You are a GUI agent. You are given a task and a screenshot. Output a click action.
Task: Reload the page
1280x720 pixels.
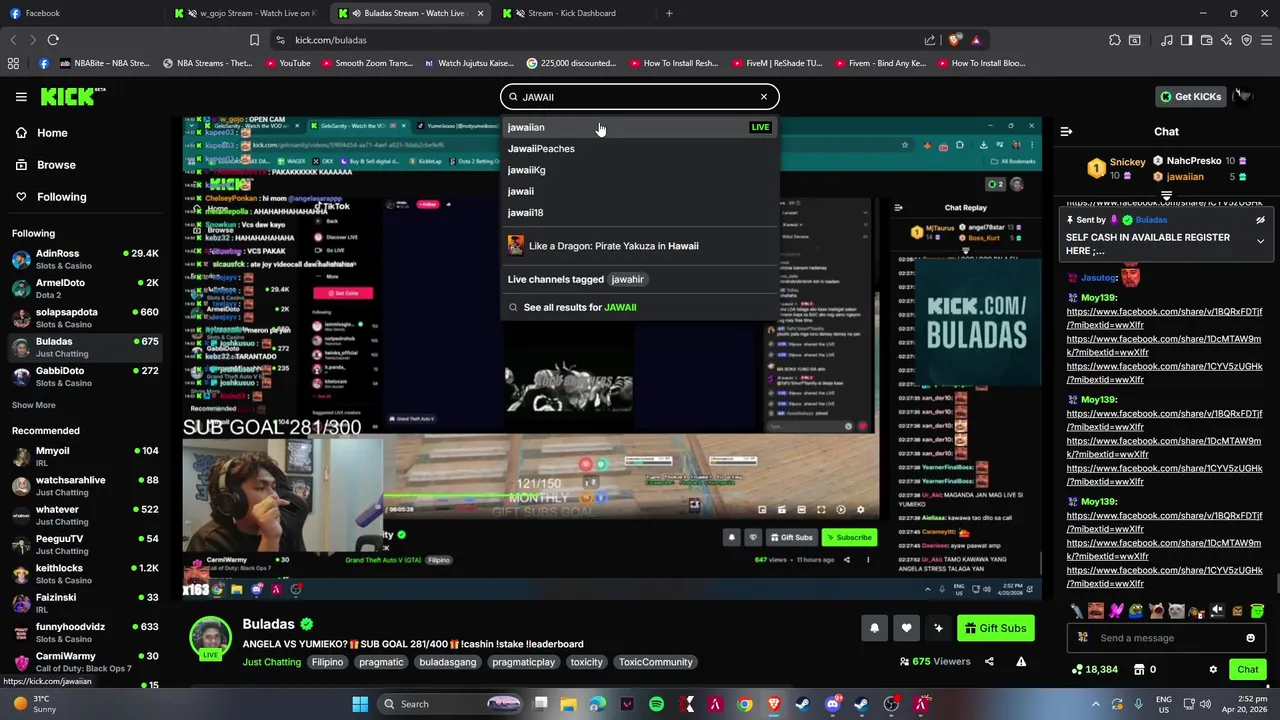click(53, 40)
